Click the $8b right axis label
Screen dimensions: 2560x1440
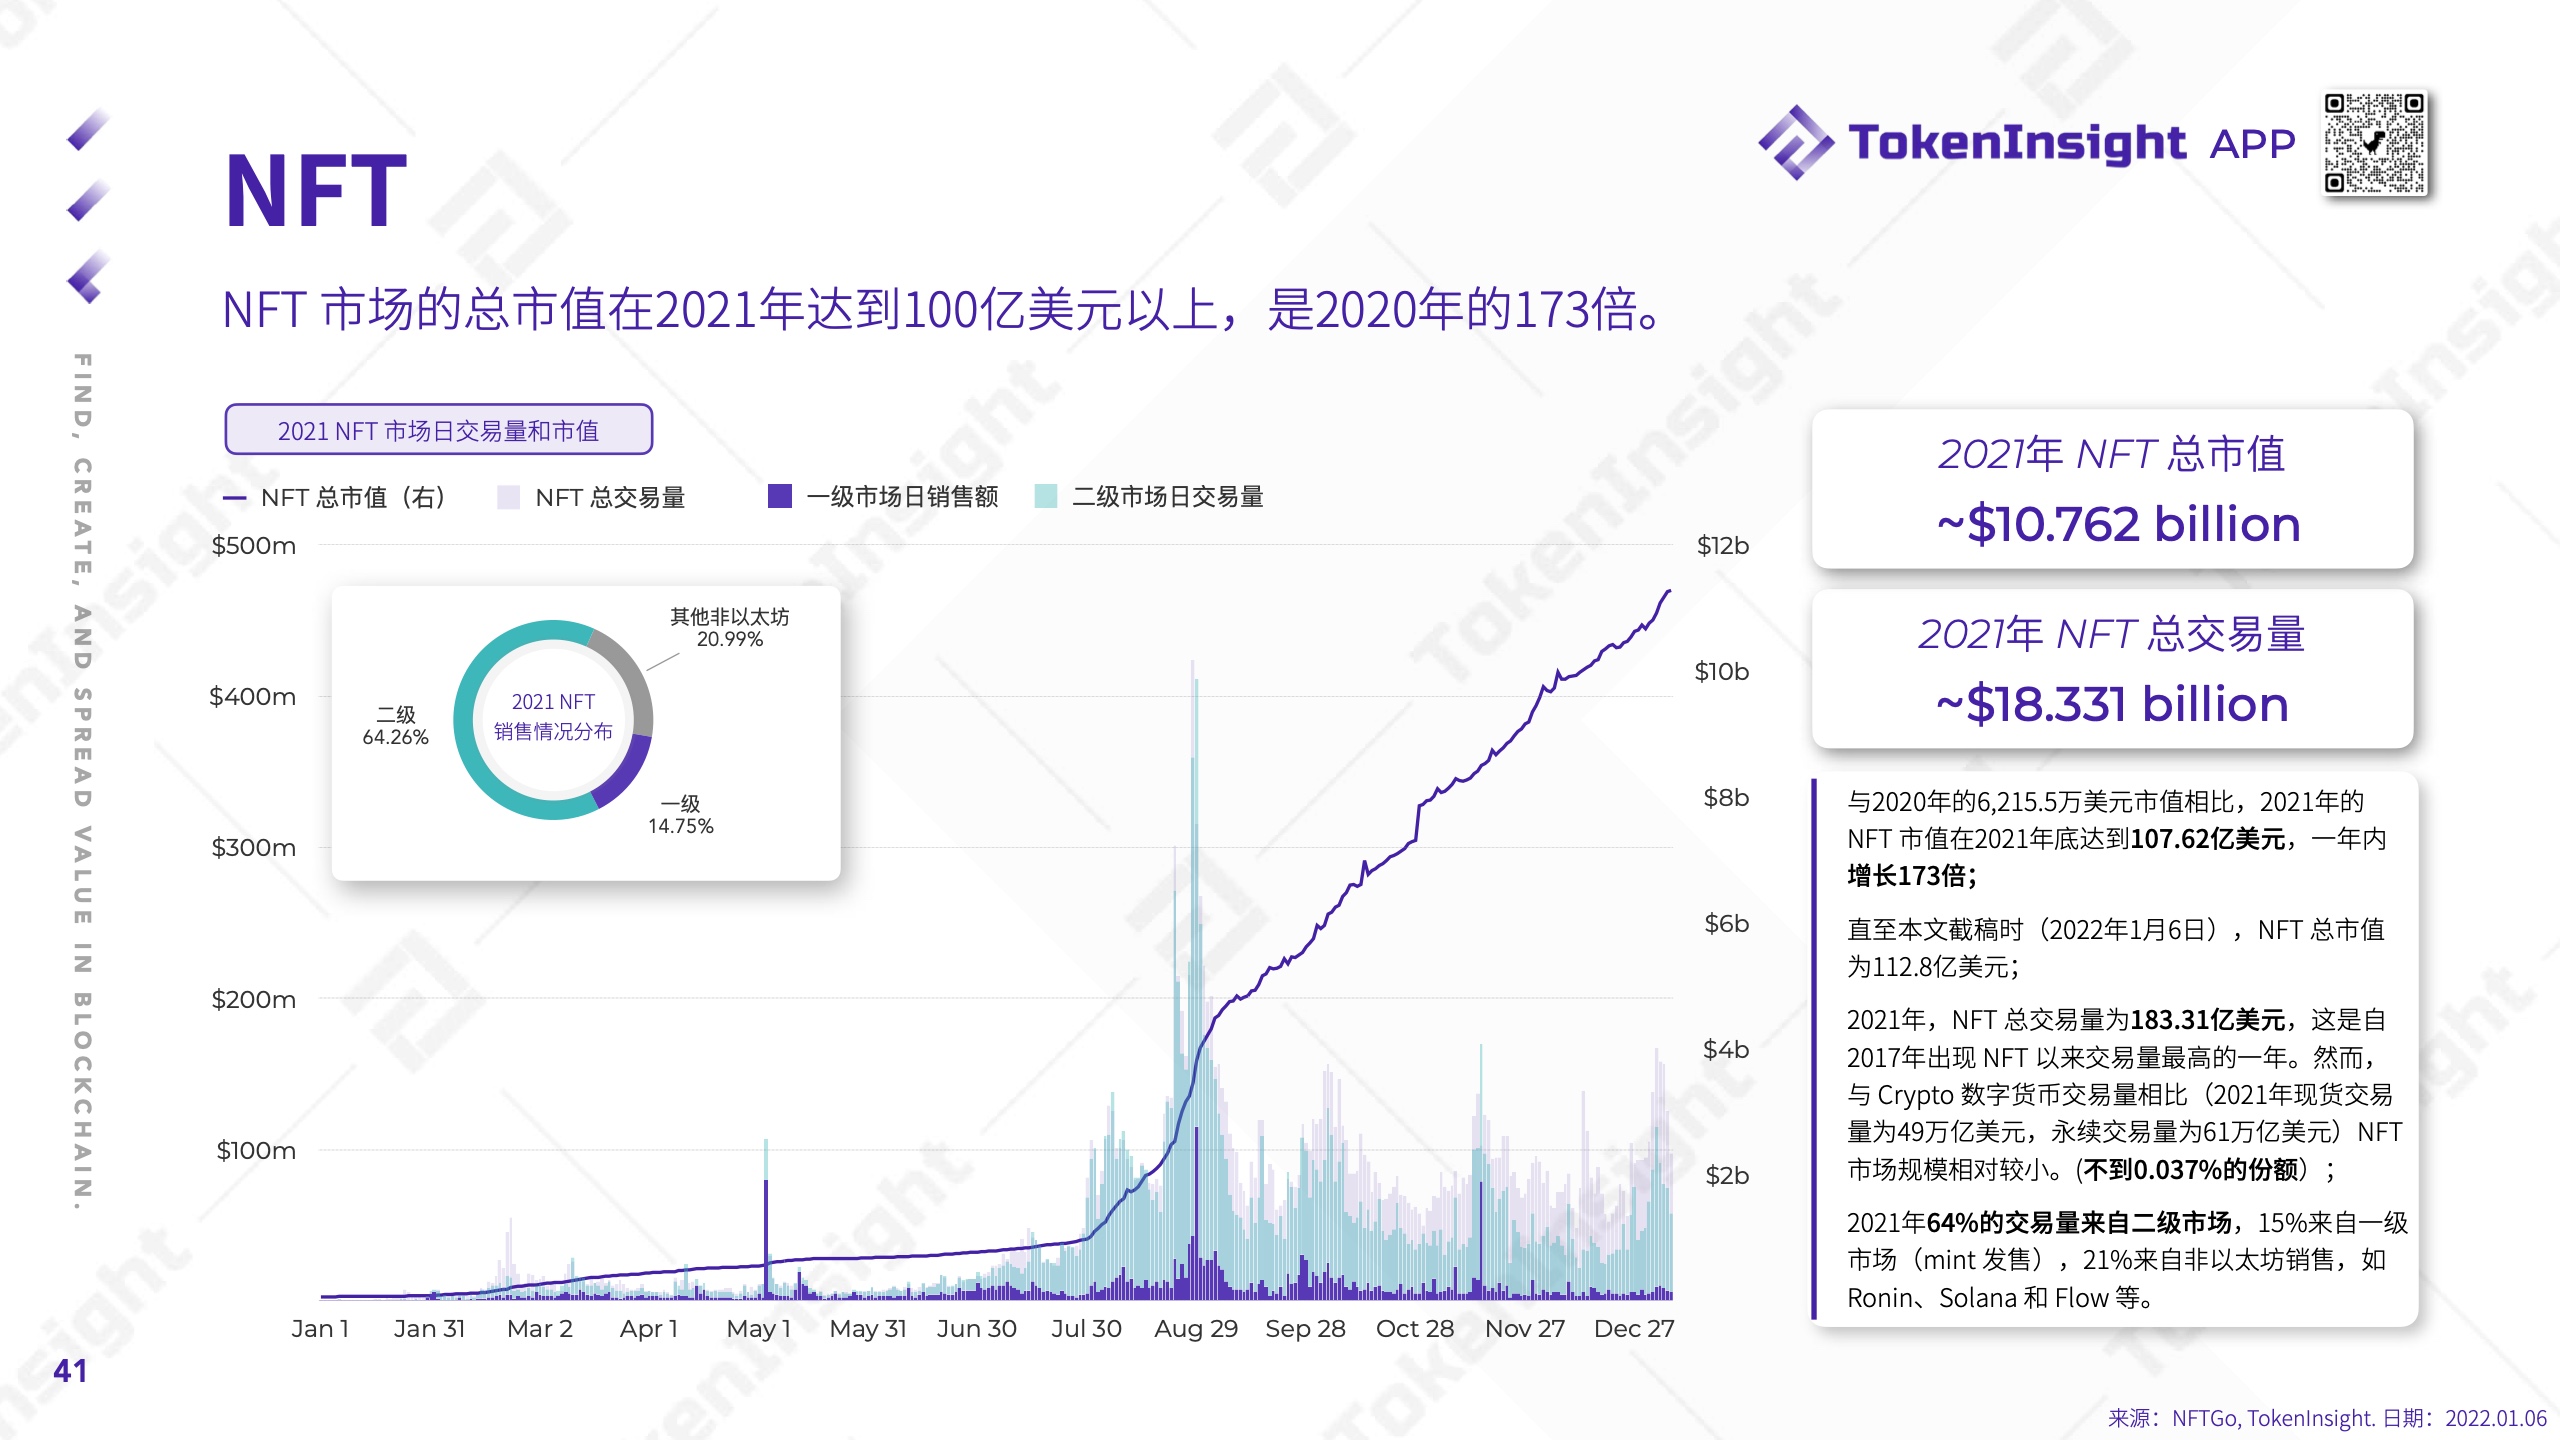pos(1726,798)
